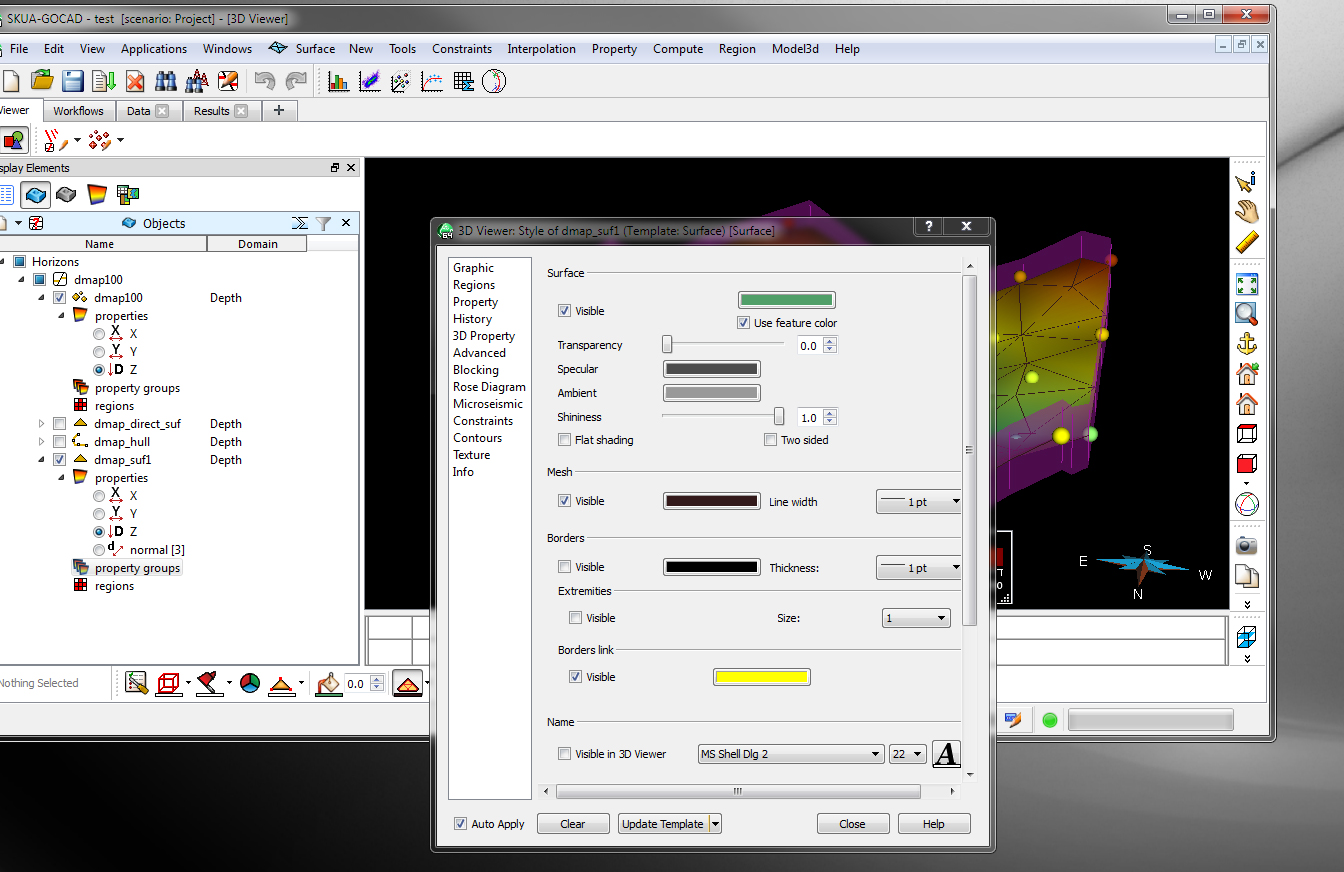The width and height of the screenshot is (1344, 872).
Task: Click the Update Template button
Action: pyautogui.click(x=662, y=824)
